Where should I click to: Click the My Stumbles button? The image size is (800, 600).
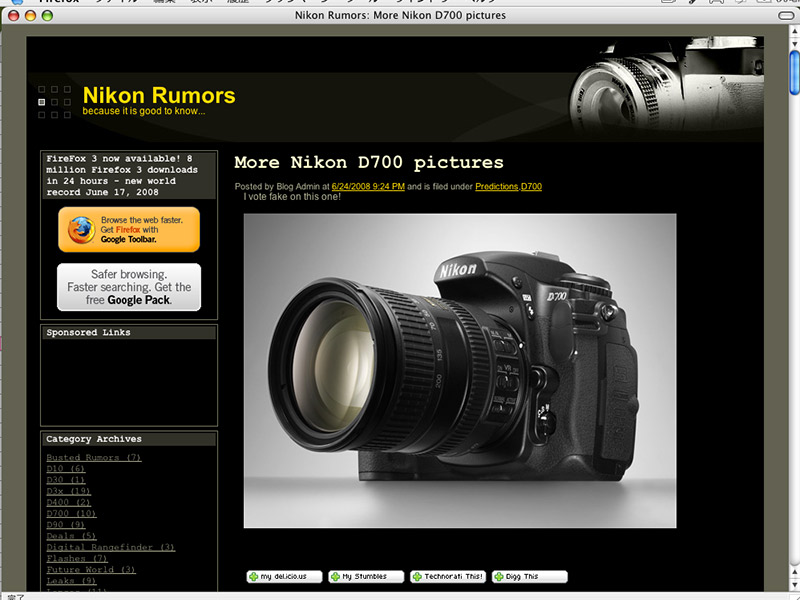366,577
